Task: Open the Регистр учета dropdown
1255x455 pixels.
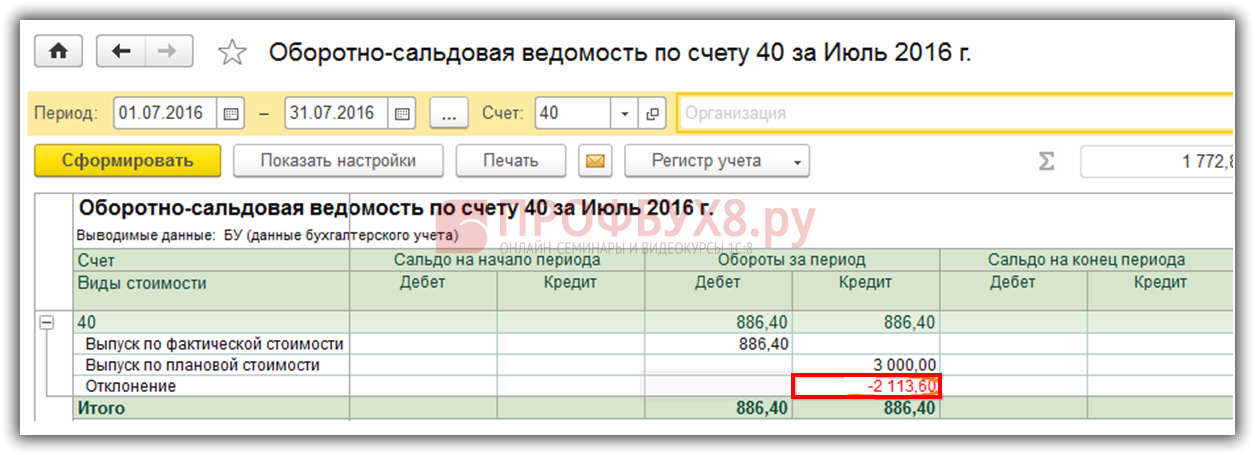Action: (x=716, y=161)
